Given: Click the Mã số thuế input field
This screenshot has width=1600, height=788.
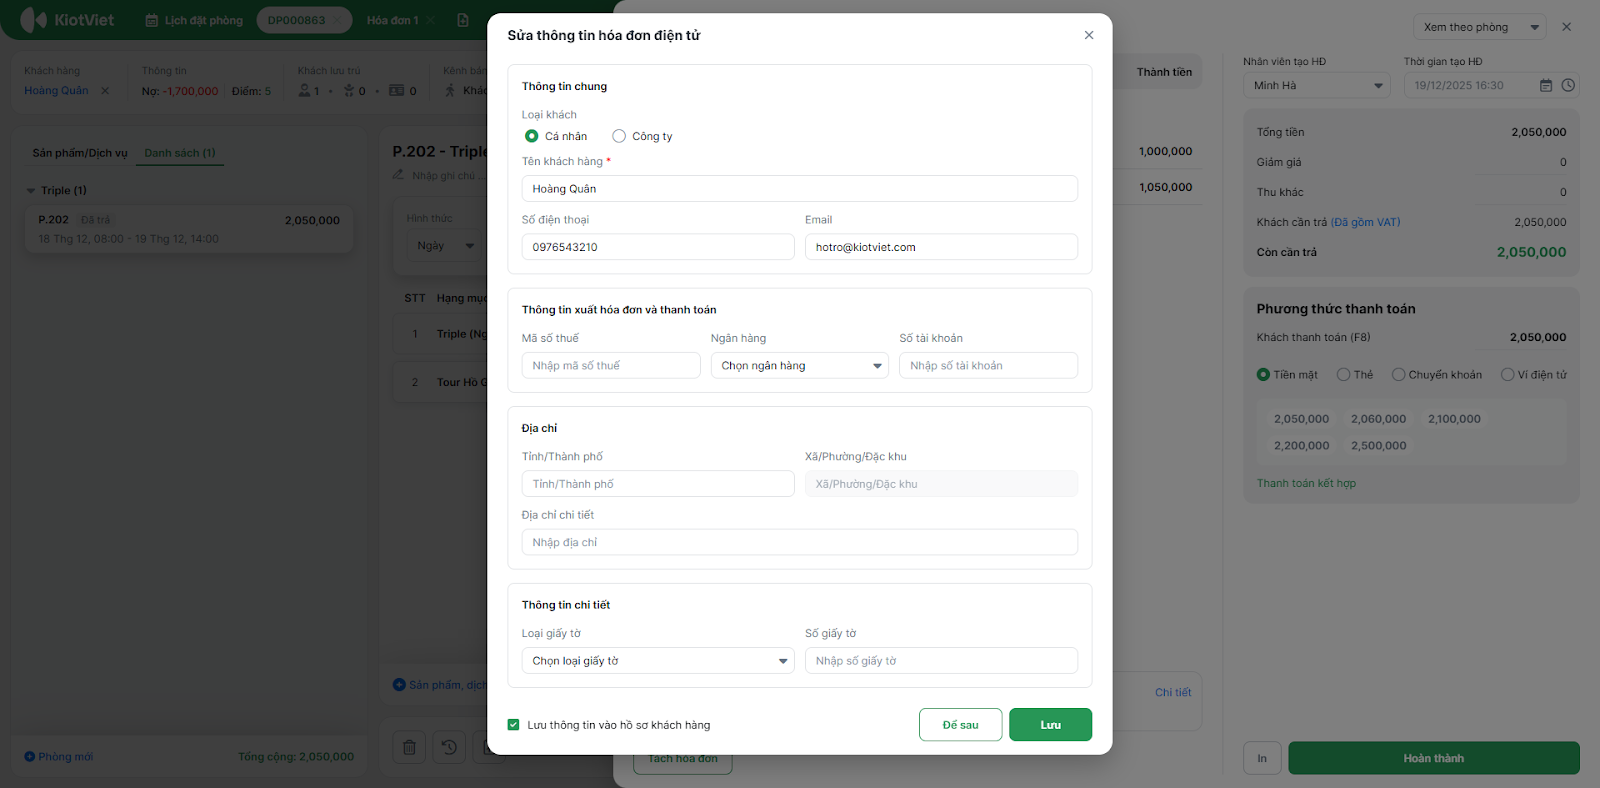Looking at the screenshot, I should tap(610, 366).
